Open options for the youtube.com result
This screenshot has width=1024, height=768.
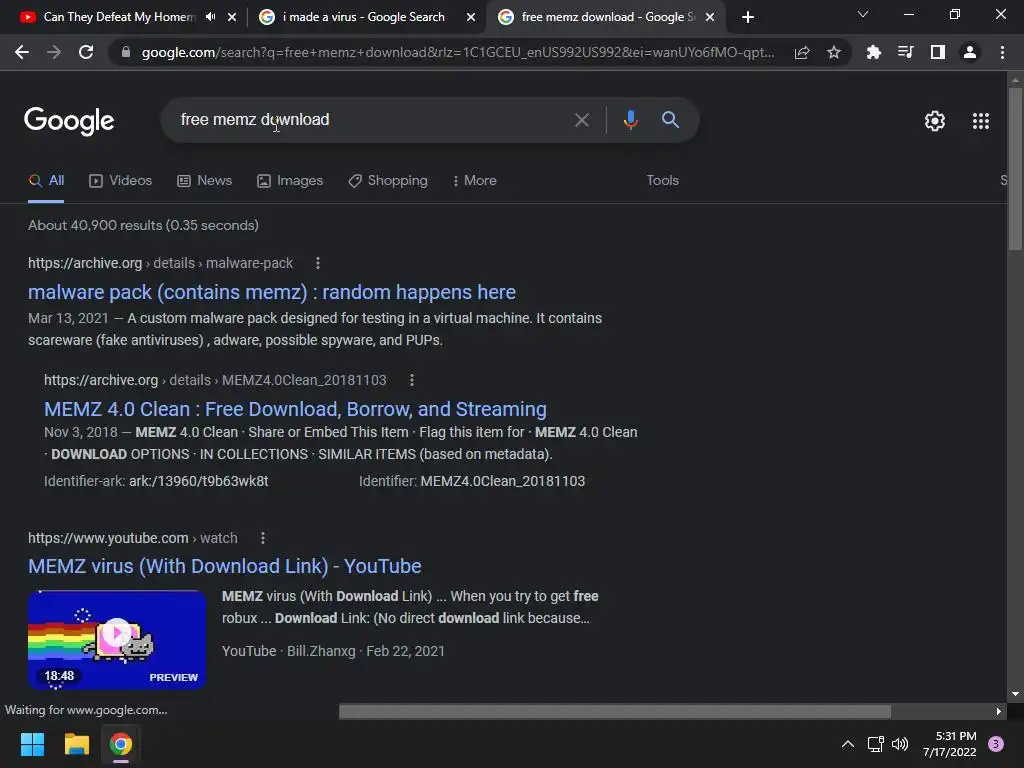[263, 538]
